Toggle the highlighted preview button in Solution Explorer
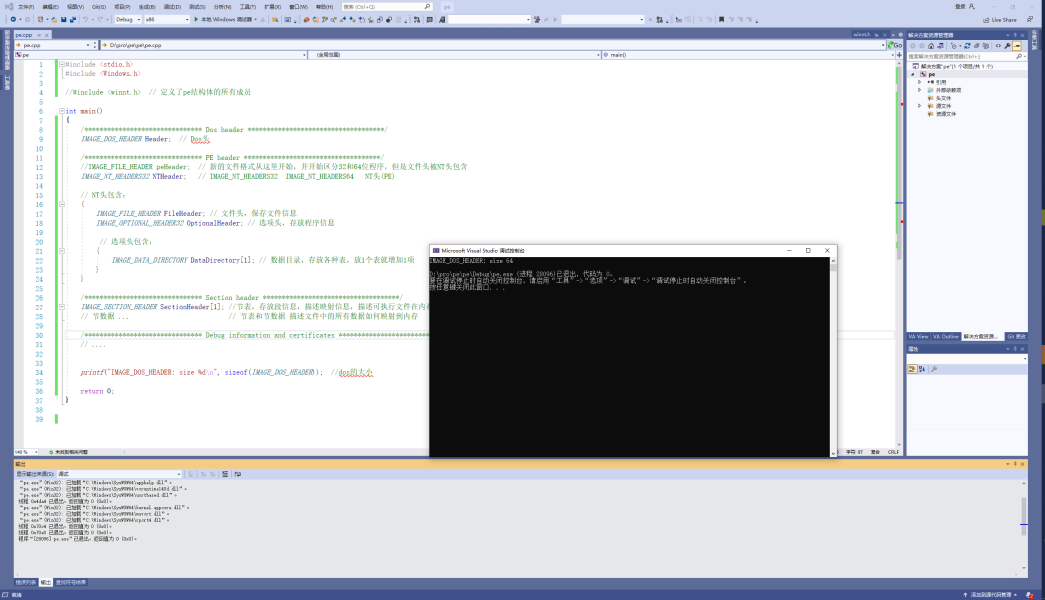Image resolution: width=1045 pixels, height=600 pixels. pyautogui.click(x=1017, y=46)
